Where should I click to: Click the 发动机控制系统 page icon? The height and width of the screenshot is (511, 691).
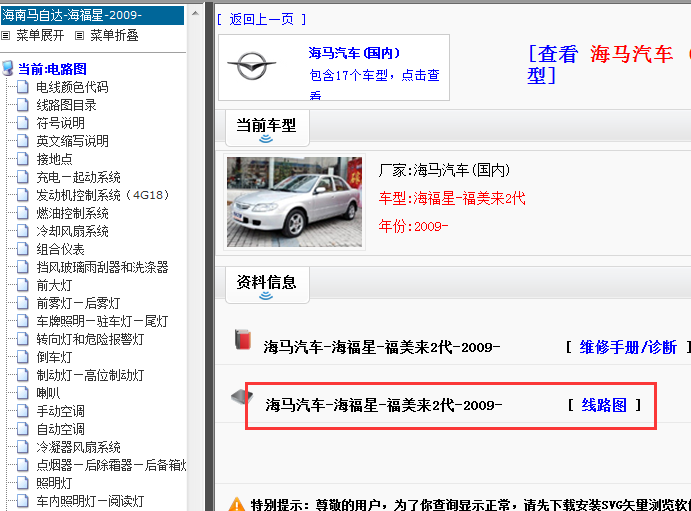(x=22, y=195)
